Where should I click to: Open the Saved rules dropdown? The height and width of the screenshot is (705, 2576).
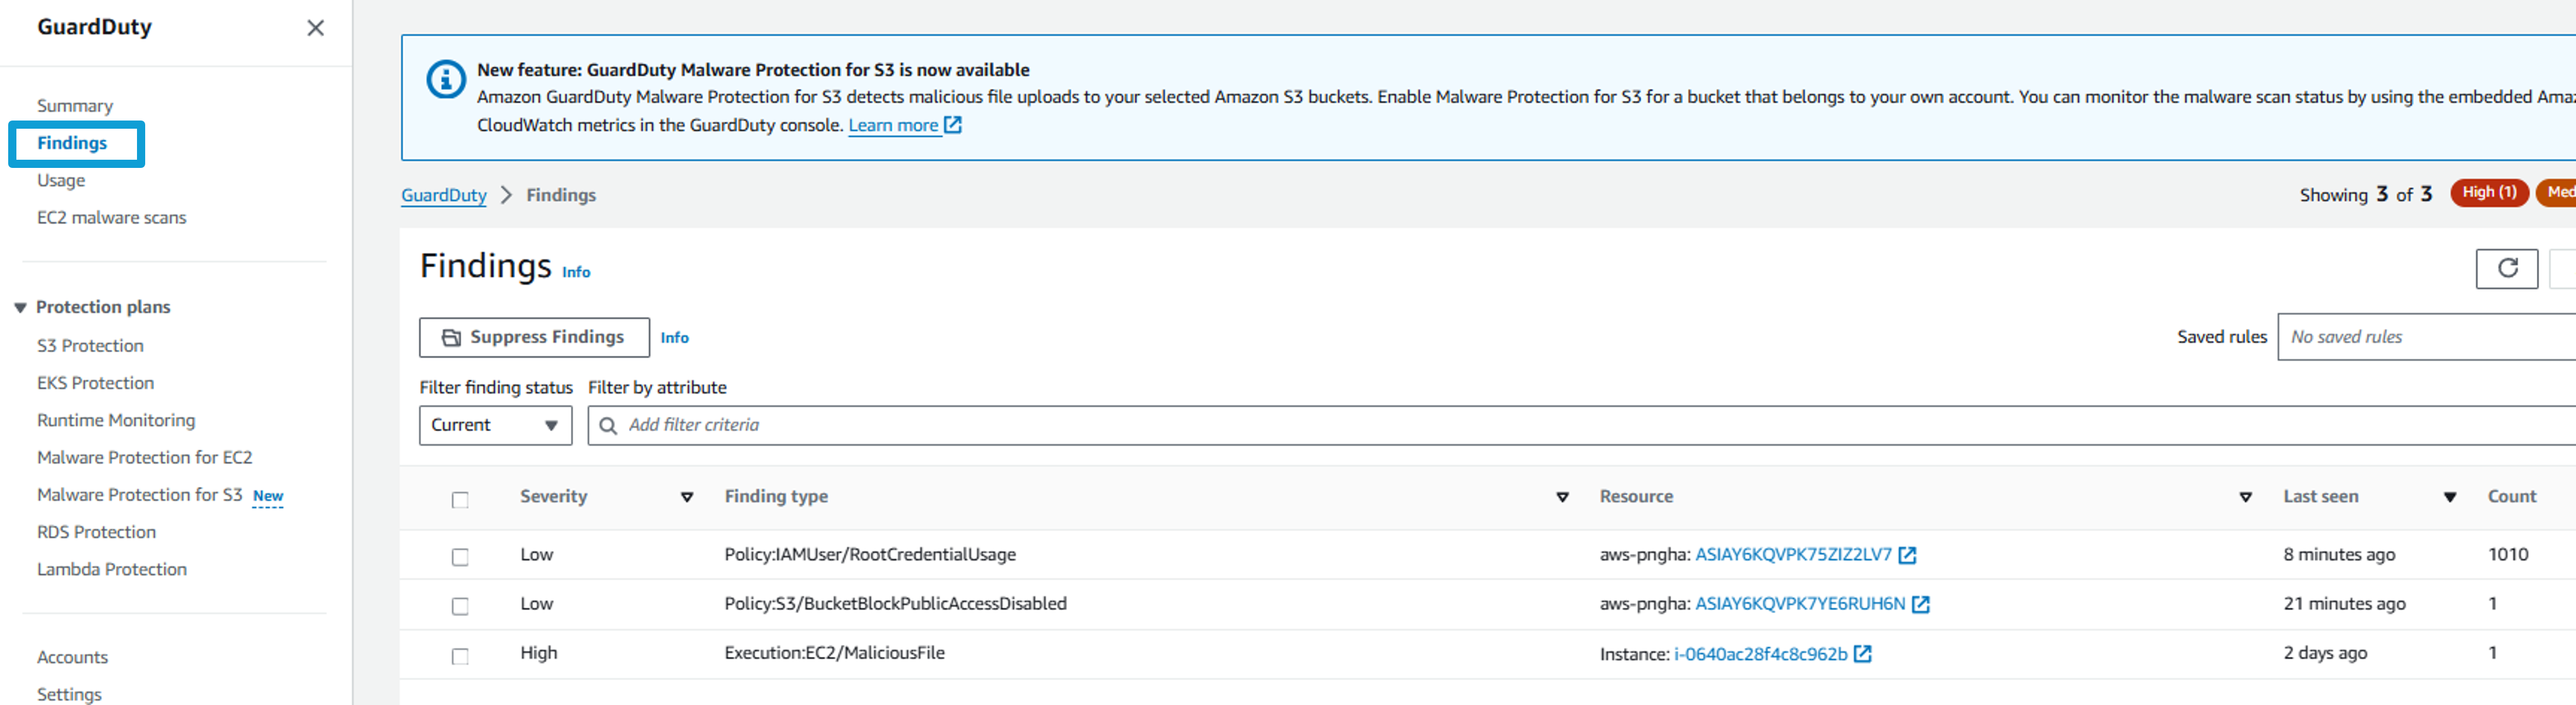[x=2427, y=337]
